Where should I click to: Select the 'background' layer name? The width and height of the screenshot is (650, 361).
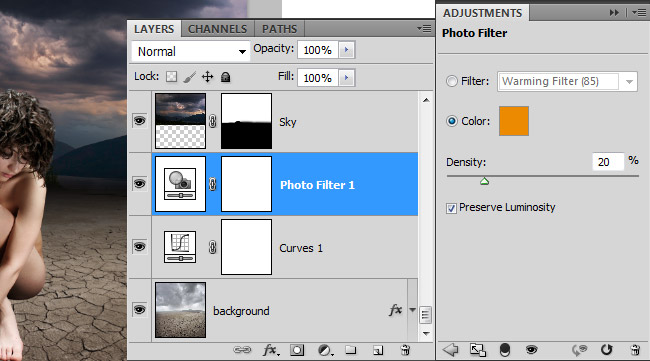coord(241,311)
